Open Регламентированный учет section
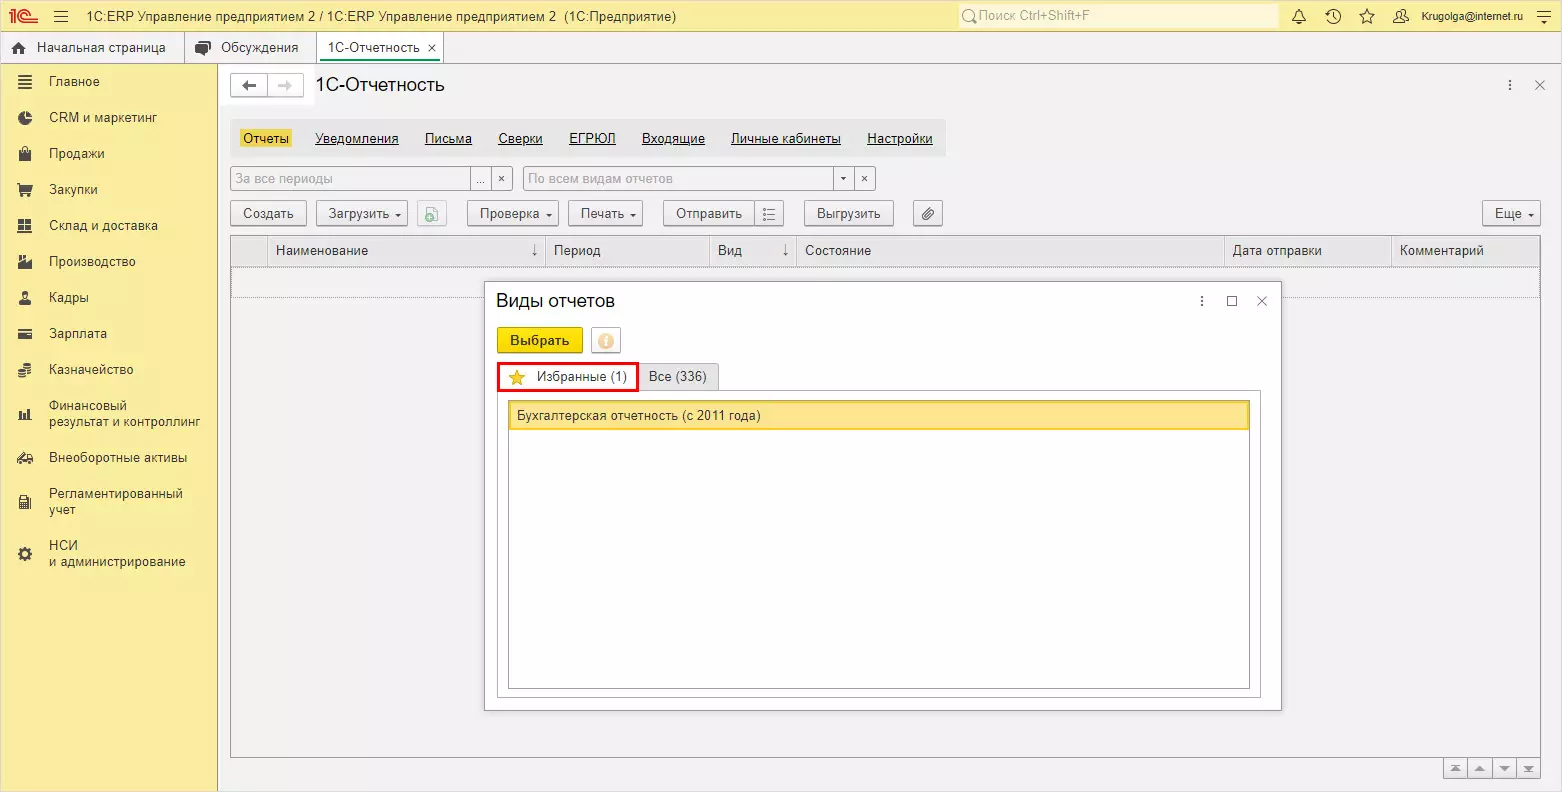 (109, 502)
